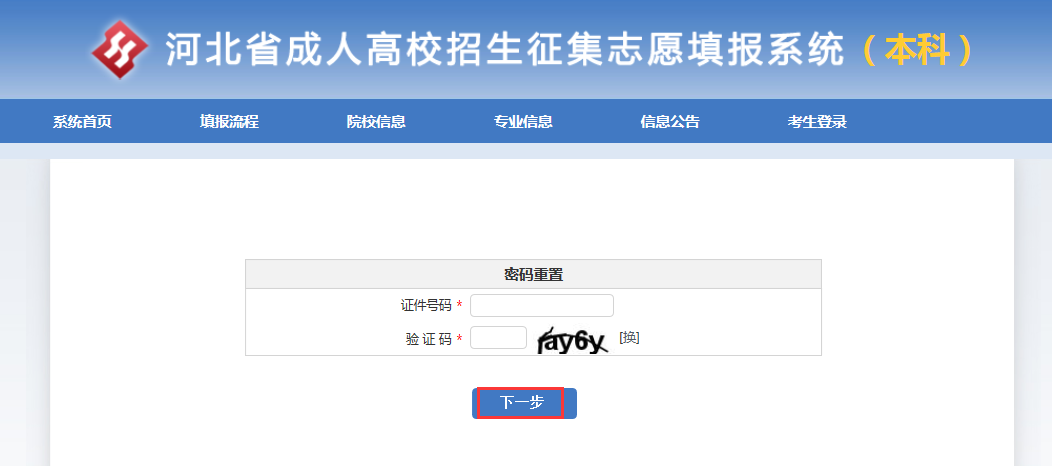This screenshot has width=1052, height=466.
Task: Click the red asterisk beside 证件号码
Action: coord(460,306)
